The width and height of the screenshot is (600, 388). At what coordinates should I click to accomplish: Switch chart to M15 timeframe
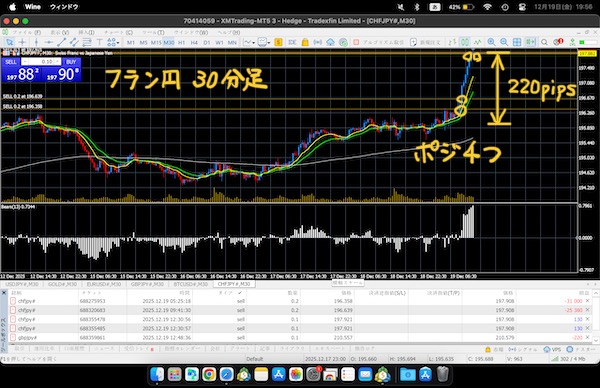[x=156, y=42]
